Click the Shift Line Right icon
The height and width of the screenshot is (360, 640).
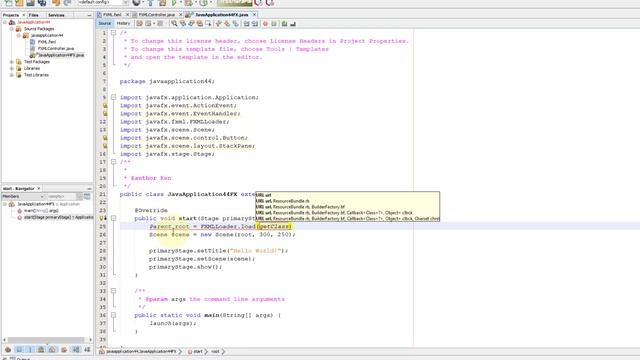point(255,24)
